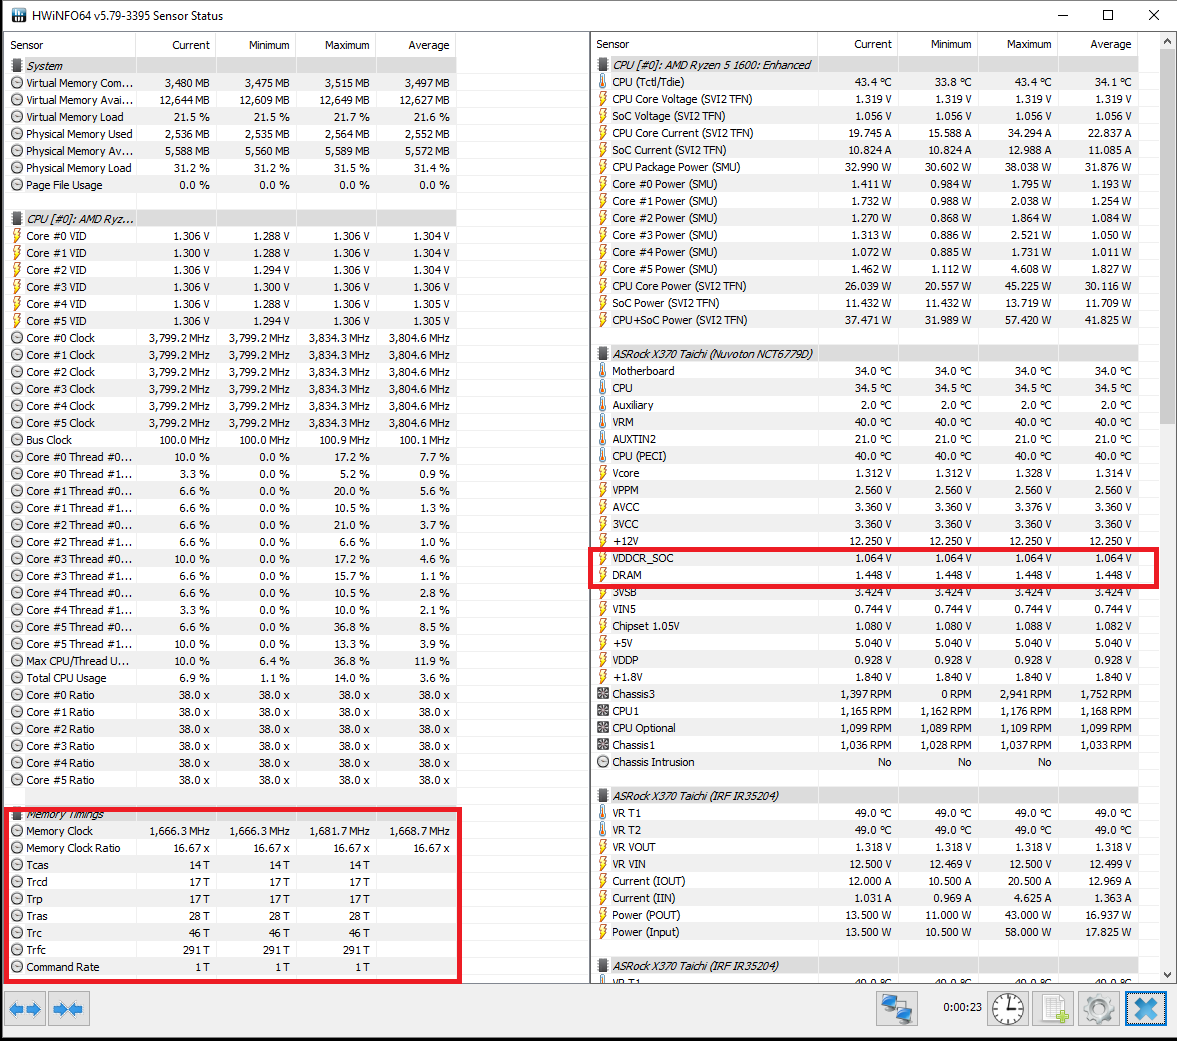The height and width of the screenshot is (1041, 1177).
Task: Select the Power (Input) row
Action: (x=864, y=932)
